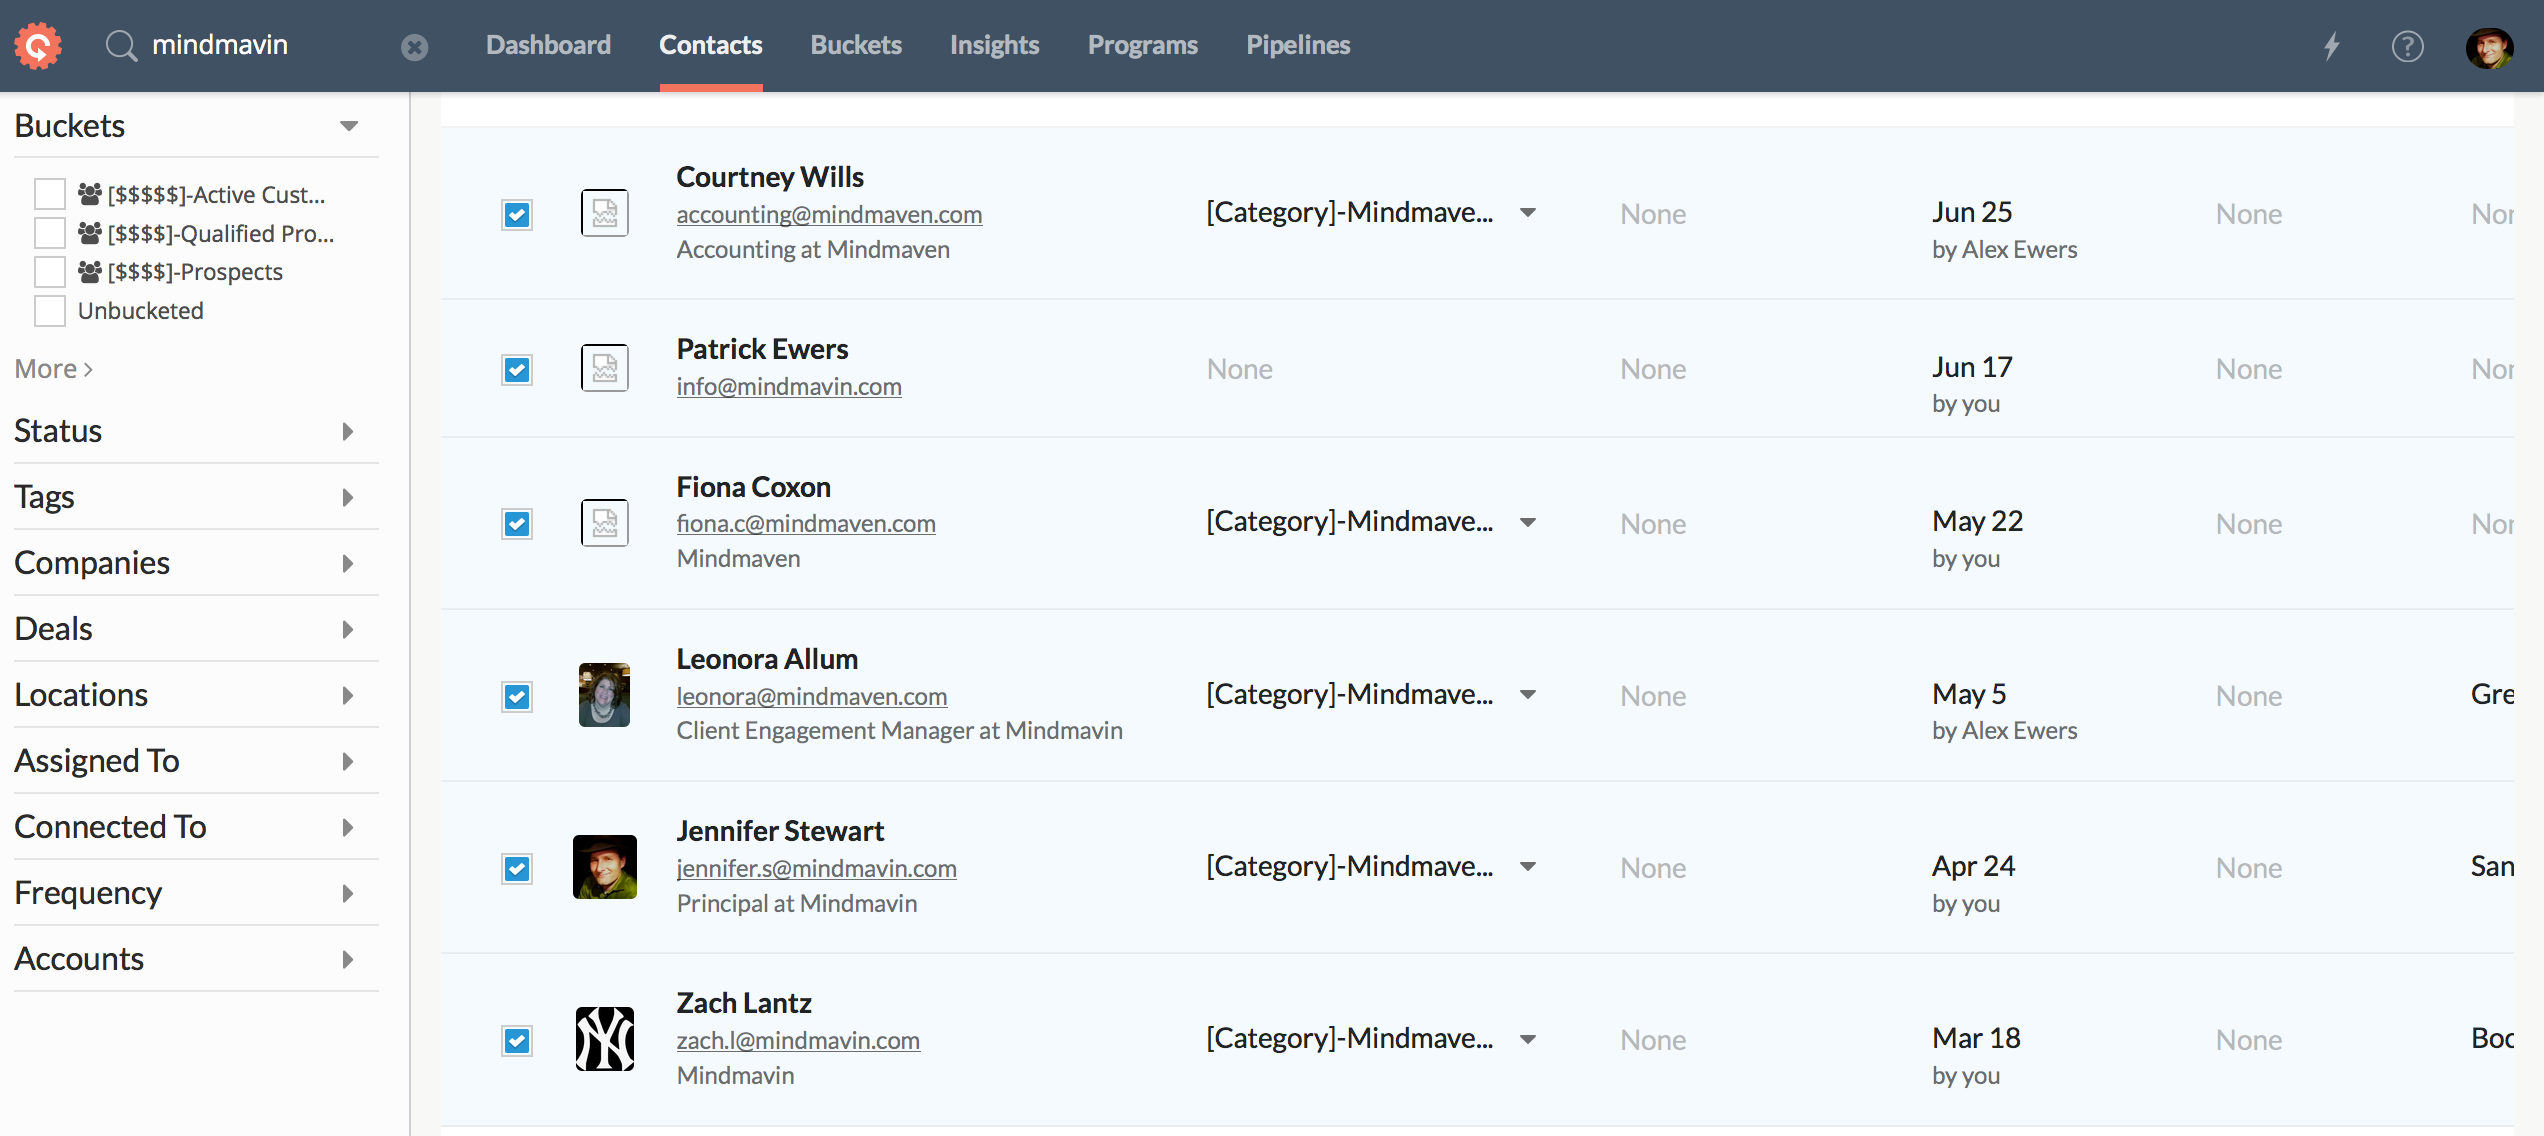
Task: Expand the Accounts filter section
Action: pos(348,959)
